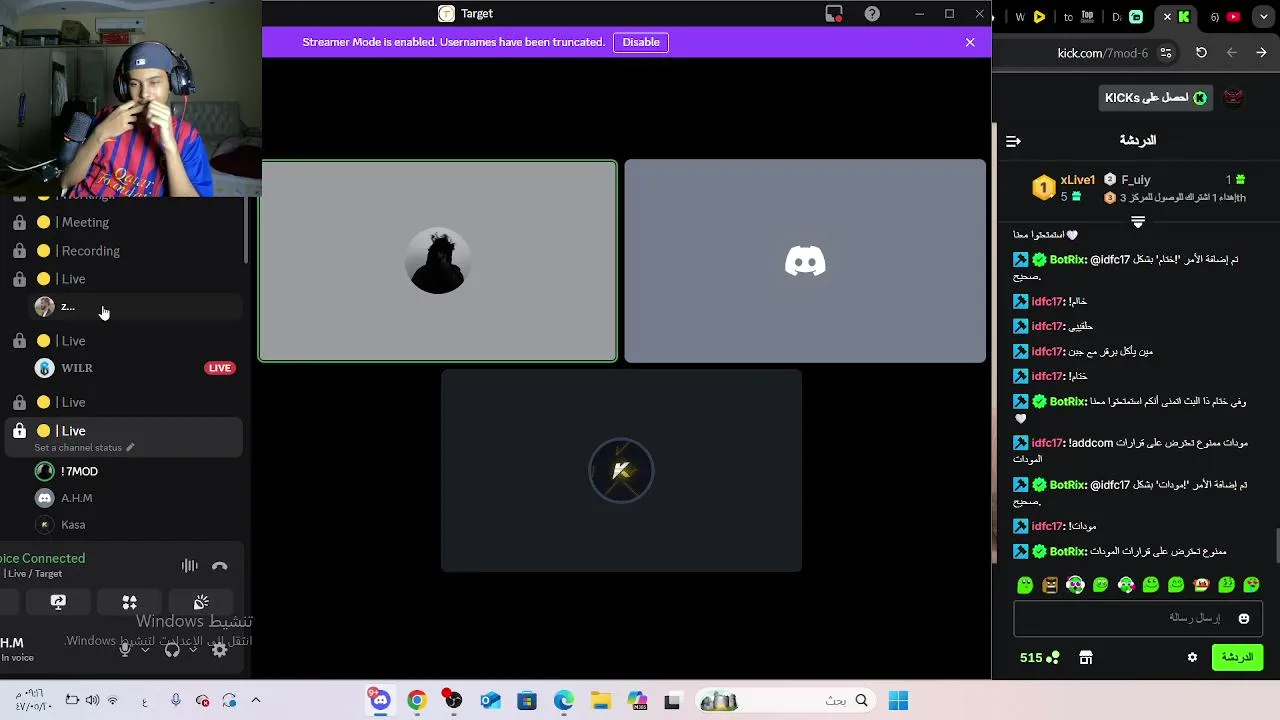
Task: Open the Windows Start menu
Action: coord(898,701)
